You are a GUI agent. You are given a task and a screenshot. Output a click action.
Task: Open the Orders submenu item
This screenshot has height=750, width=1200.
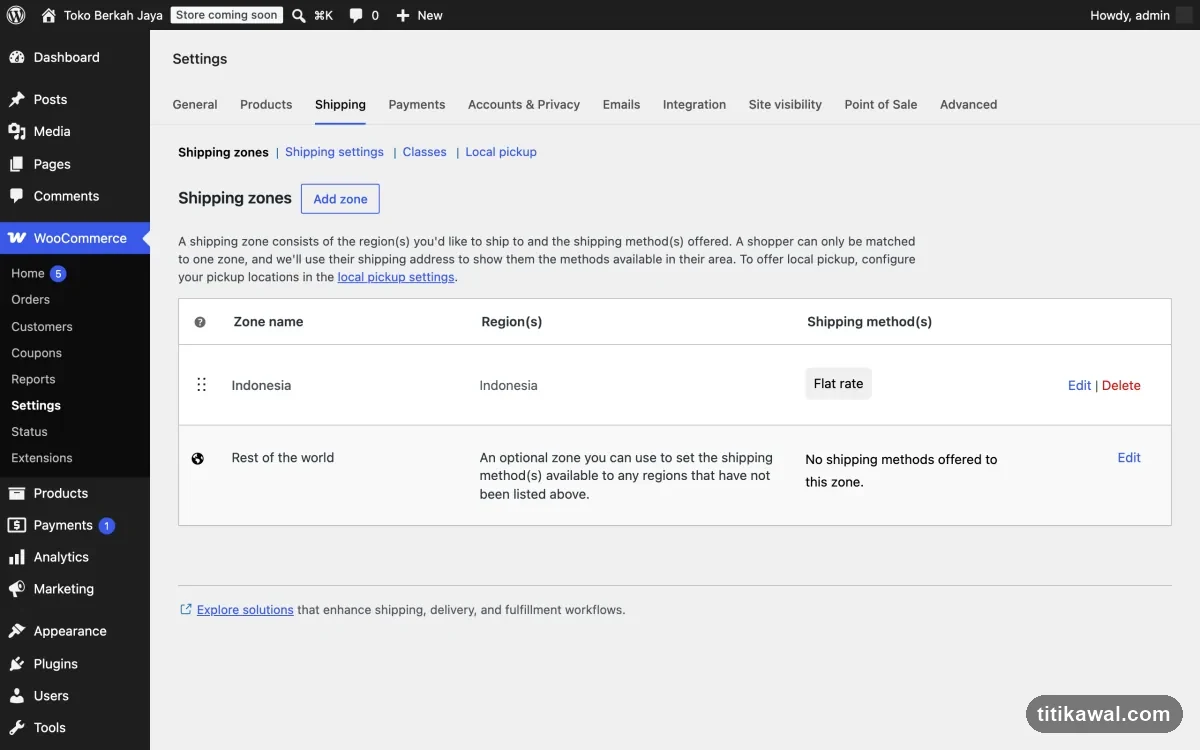(30, 299)
